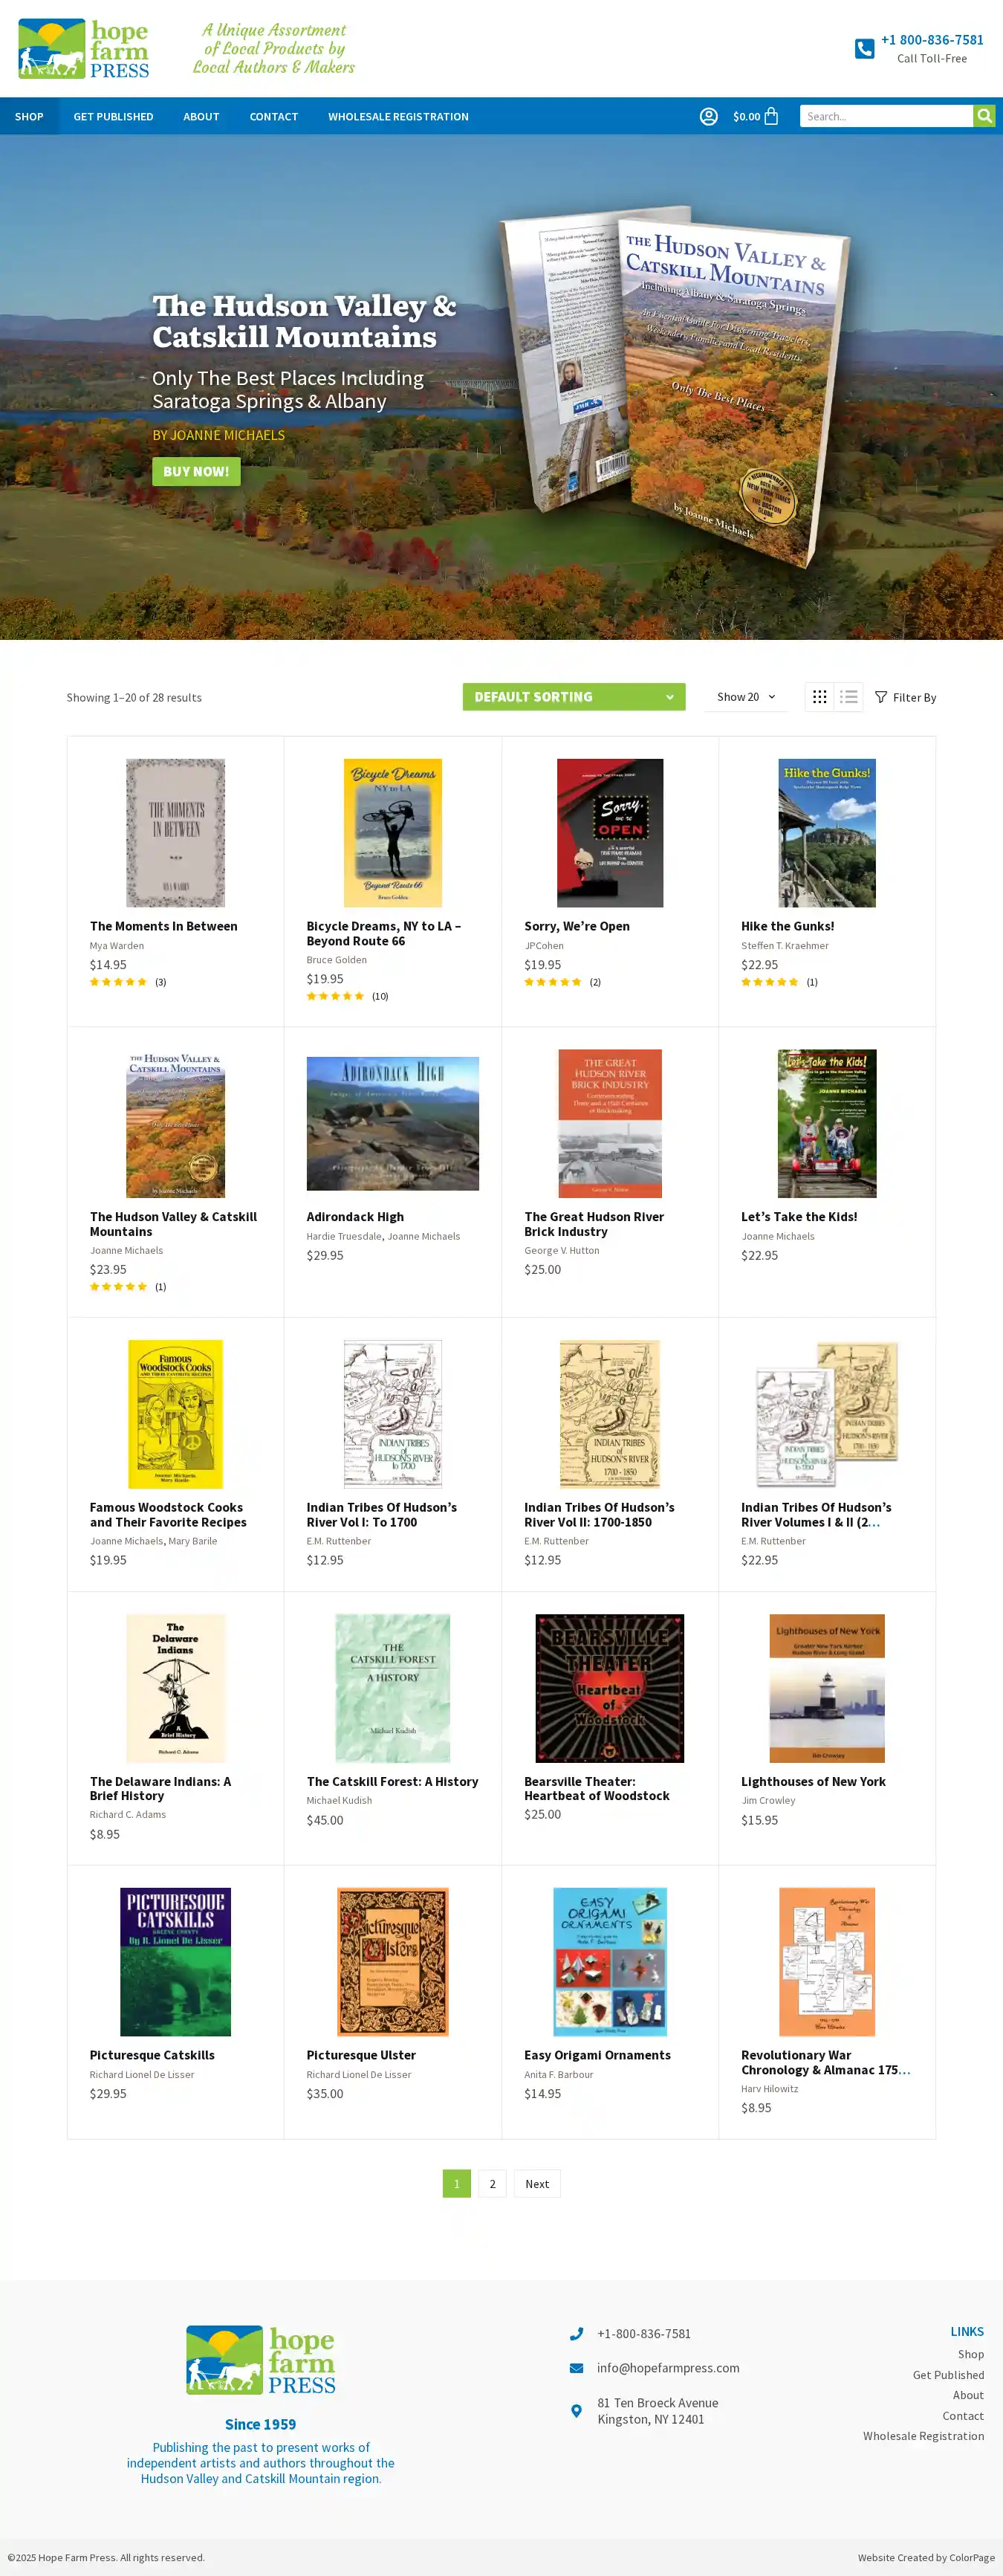The image size is (1003, 2576).
Task: Open the user account icon
Action: (x=708, y=116)
